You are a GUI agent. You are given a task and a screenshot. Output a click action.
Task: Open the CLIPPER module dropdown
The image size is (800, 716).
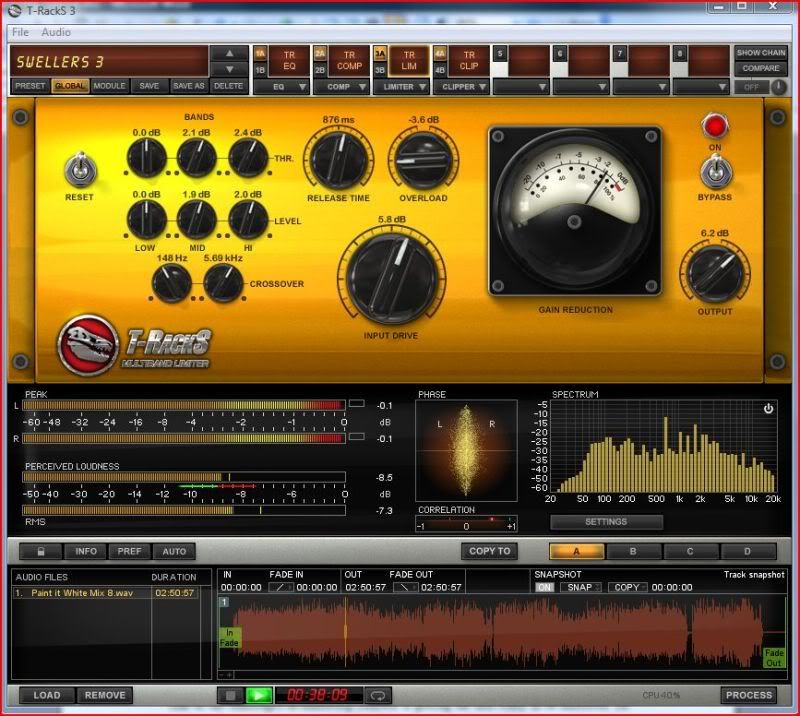click(461, 87)
